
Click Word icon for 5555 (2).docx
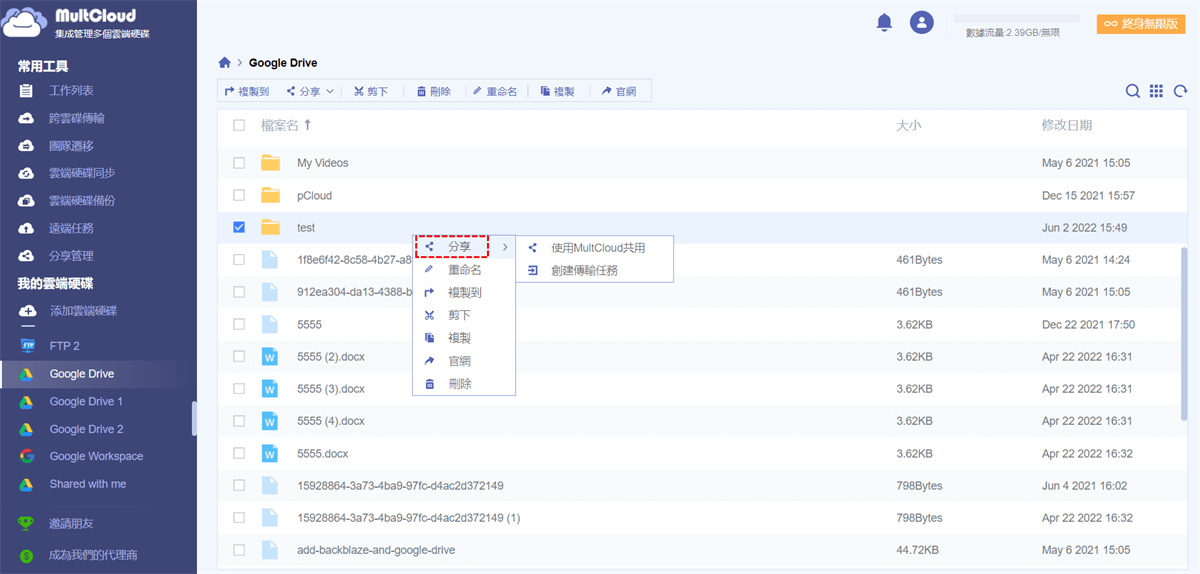270,356
